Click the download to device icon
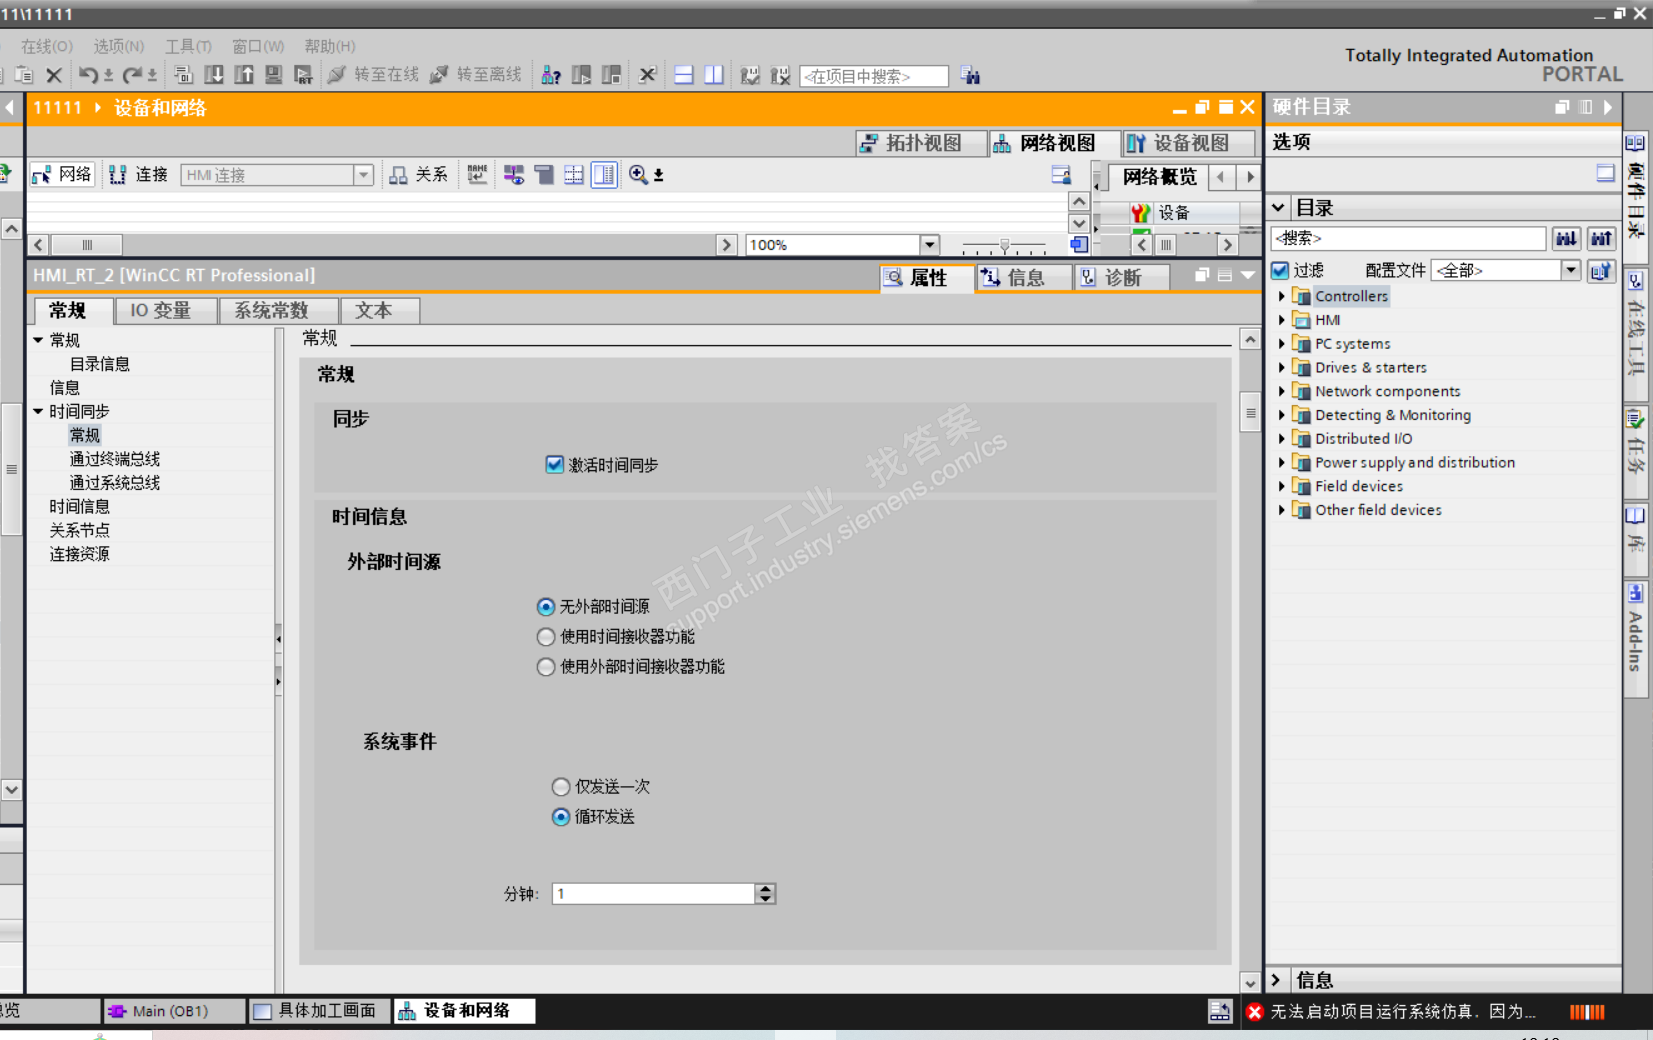 (213, 75)
